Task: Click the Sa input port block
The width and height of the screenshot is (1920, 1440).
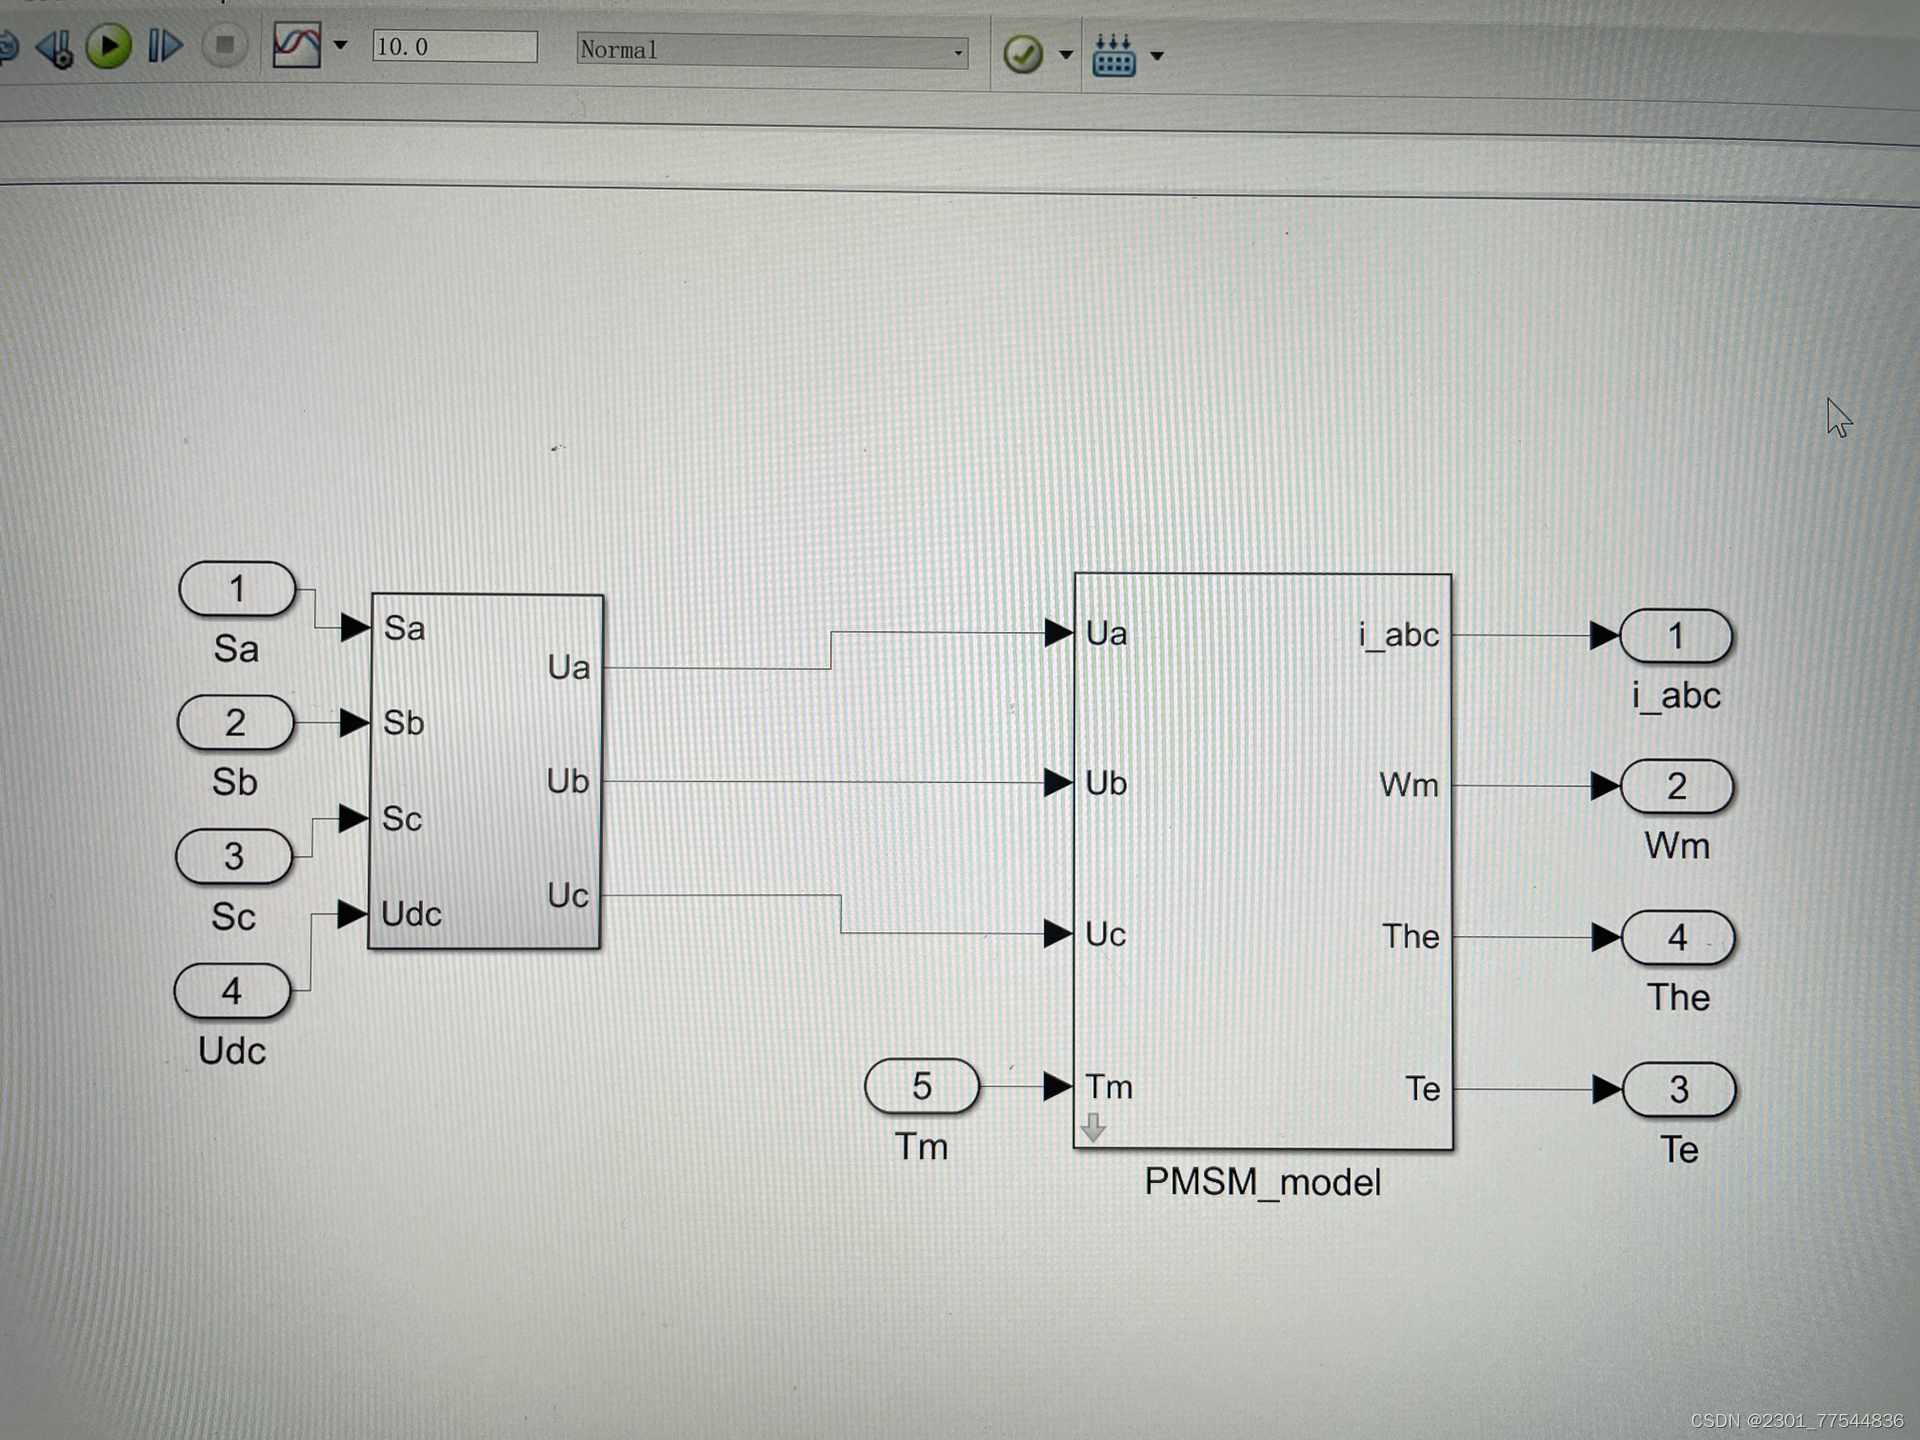Action: click(x=237, y=589)
